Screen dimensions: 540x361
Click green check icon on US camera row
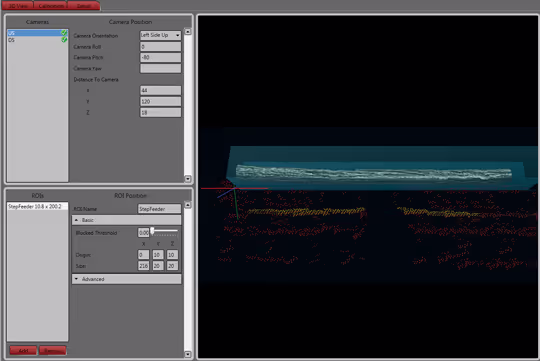64,33
